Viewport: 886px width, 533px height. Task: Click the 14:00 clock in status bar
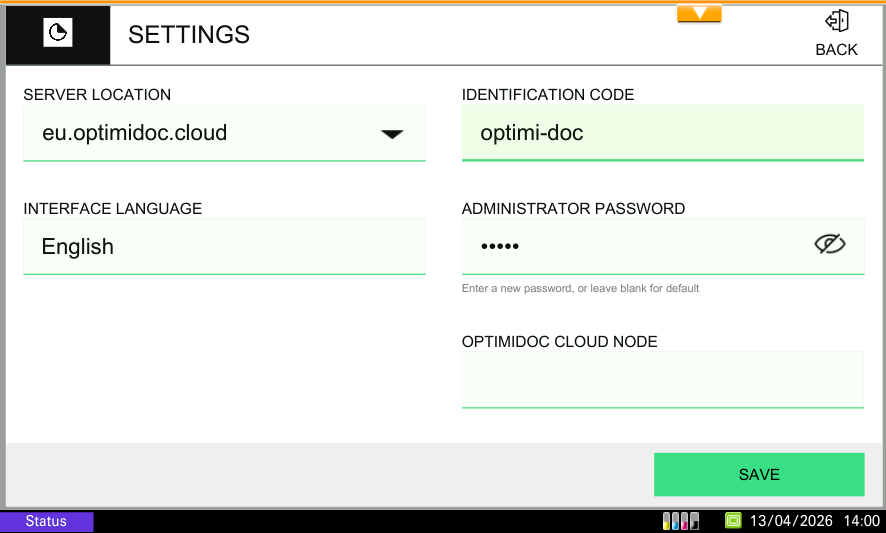coord(861,521)
